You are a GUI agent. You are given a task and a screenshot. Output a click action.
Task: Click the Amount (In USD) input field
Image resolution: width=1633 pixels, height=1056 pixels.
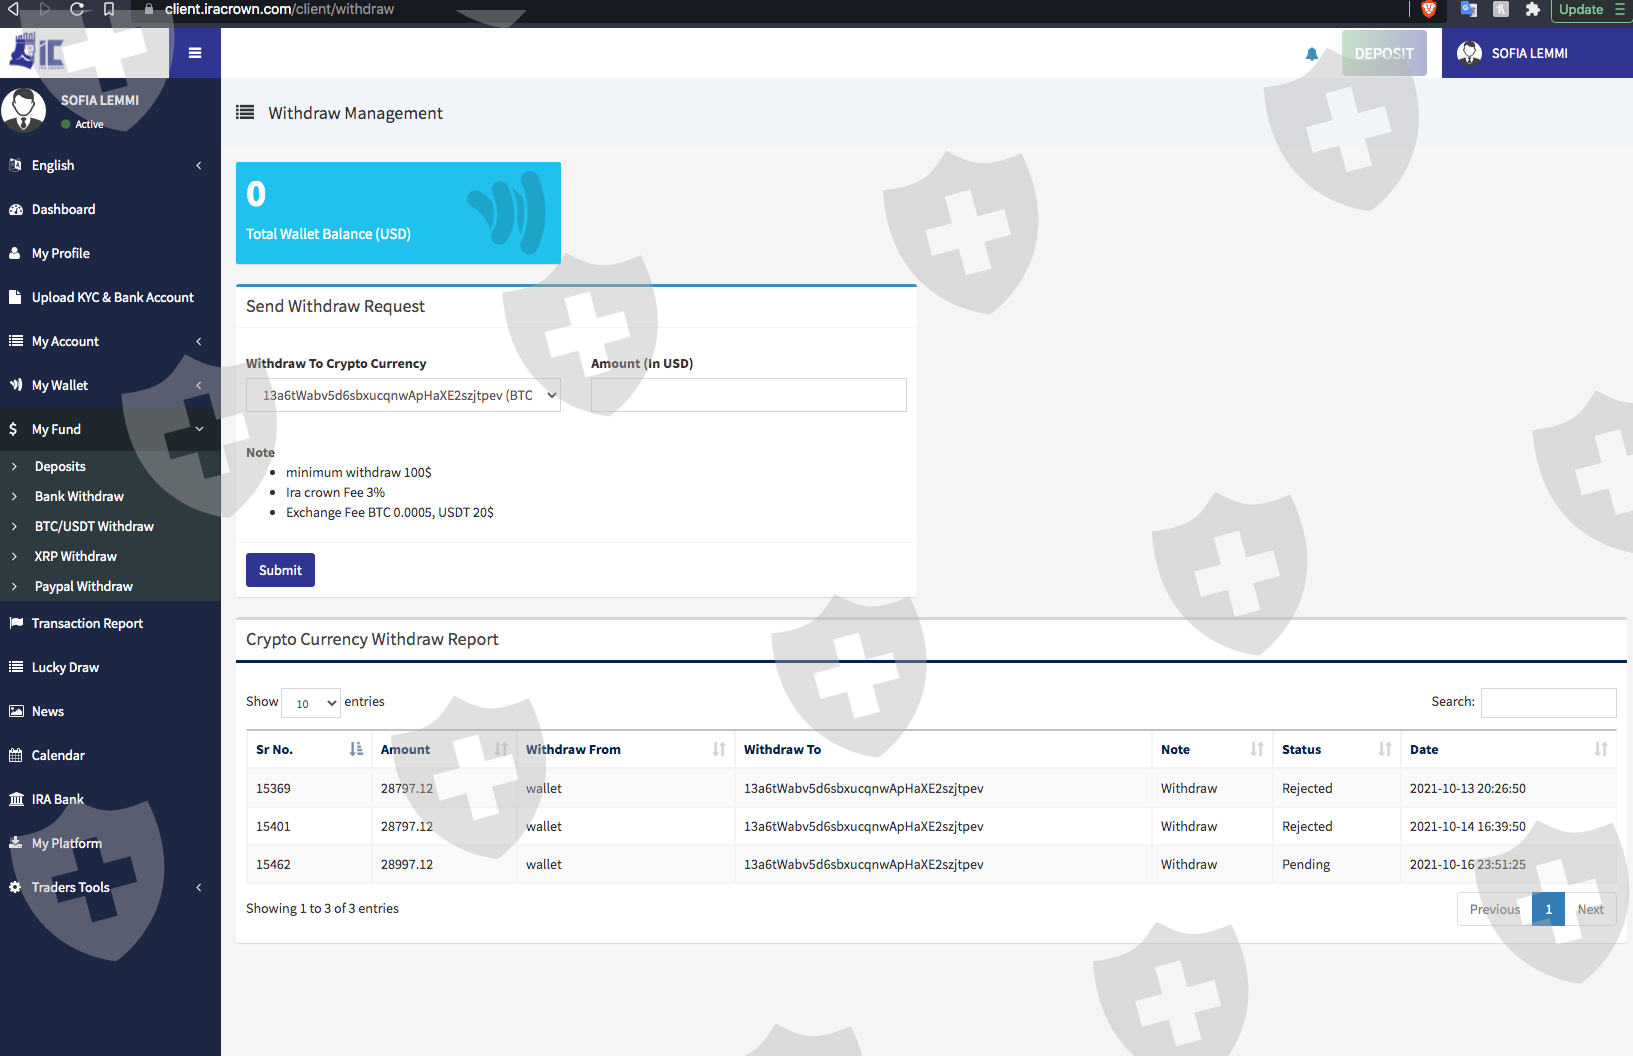[x=748, y=395]
